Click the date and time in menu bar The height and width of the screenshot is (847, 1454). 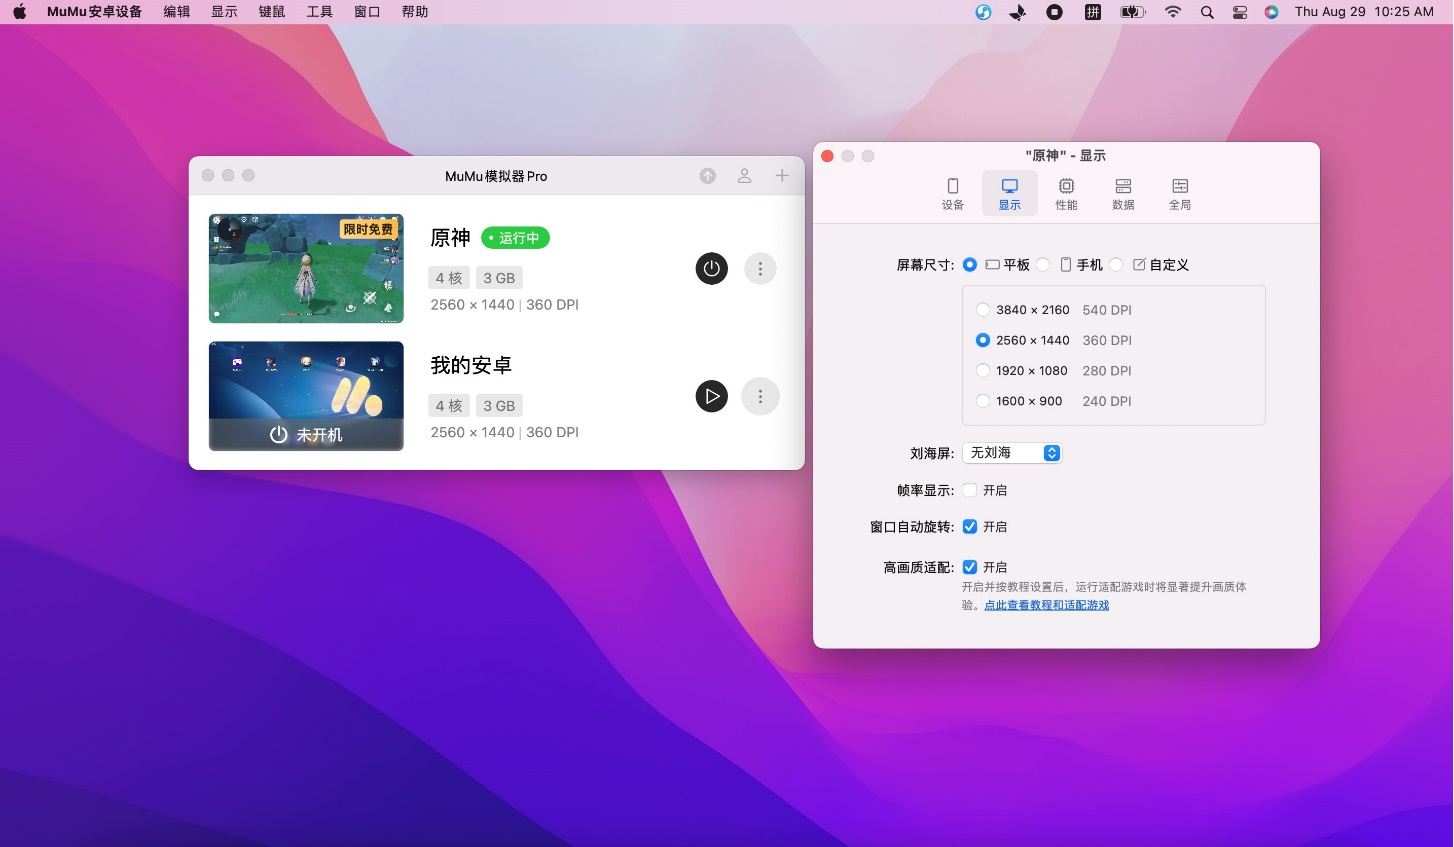click(x=1364, y=12)
